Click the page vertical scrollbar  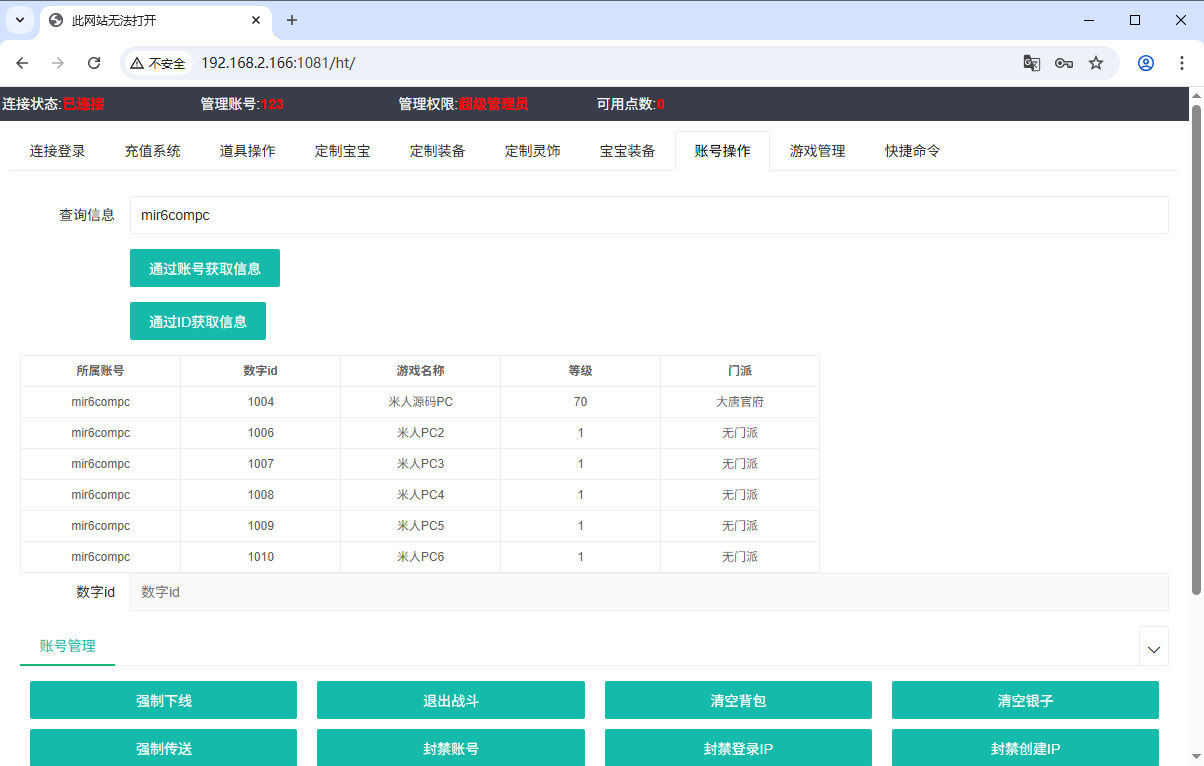click(1196, 340)
